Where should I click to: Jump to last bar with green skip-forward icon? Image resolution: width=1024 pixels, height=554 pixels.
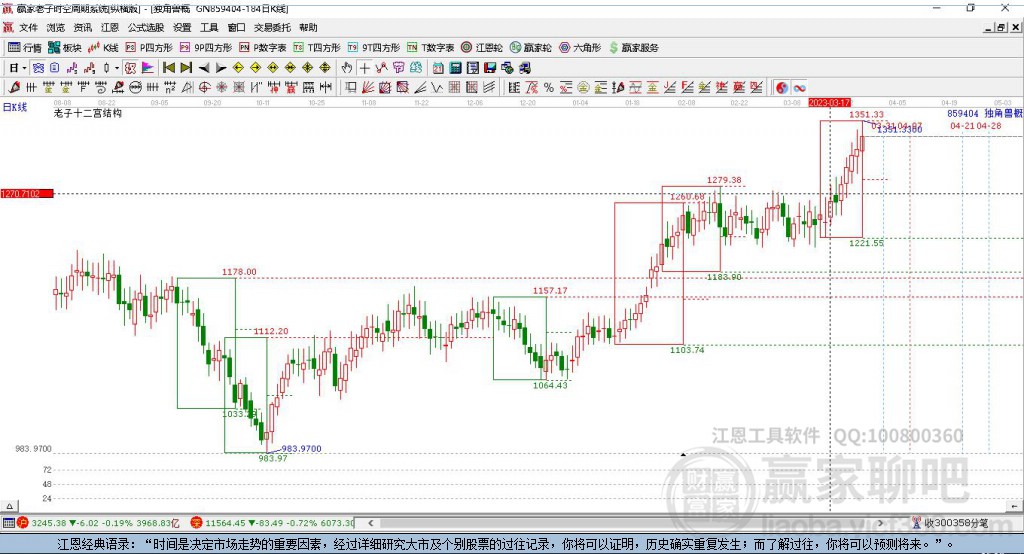(186, 68)
